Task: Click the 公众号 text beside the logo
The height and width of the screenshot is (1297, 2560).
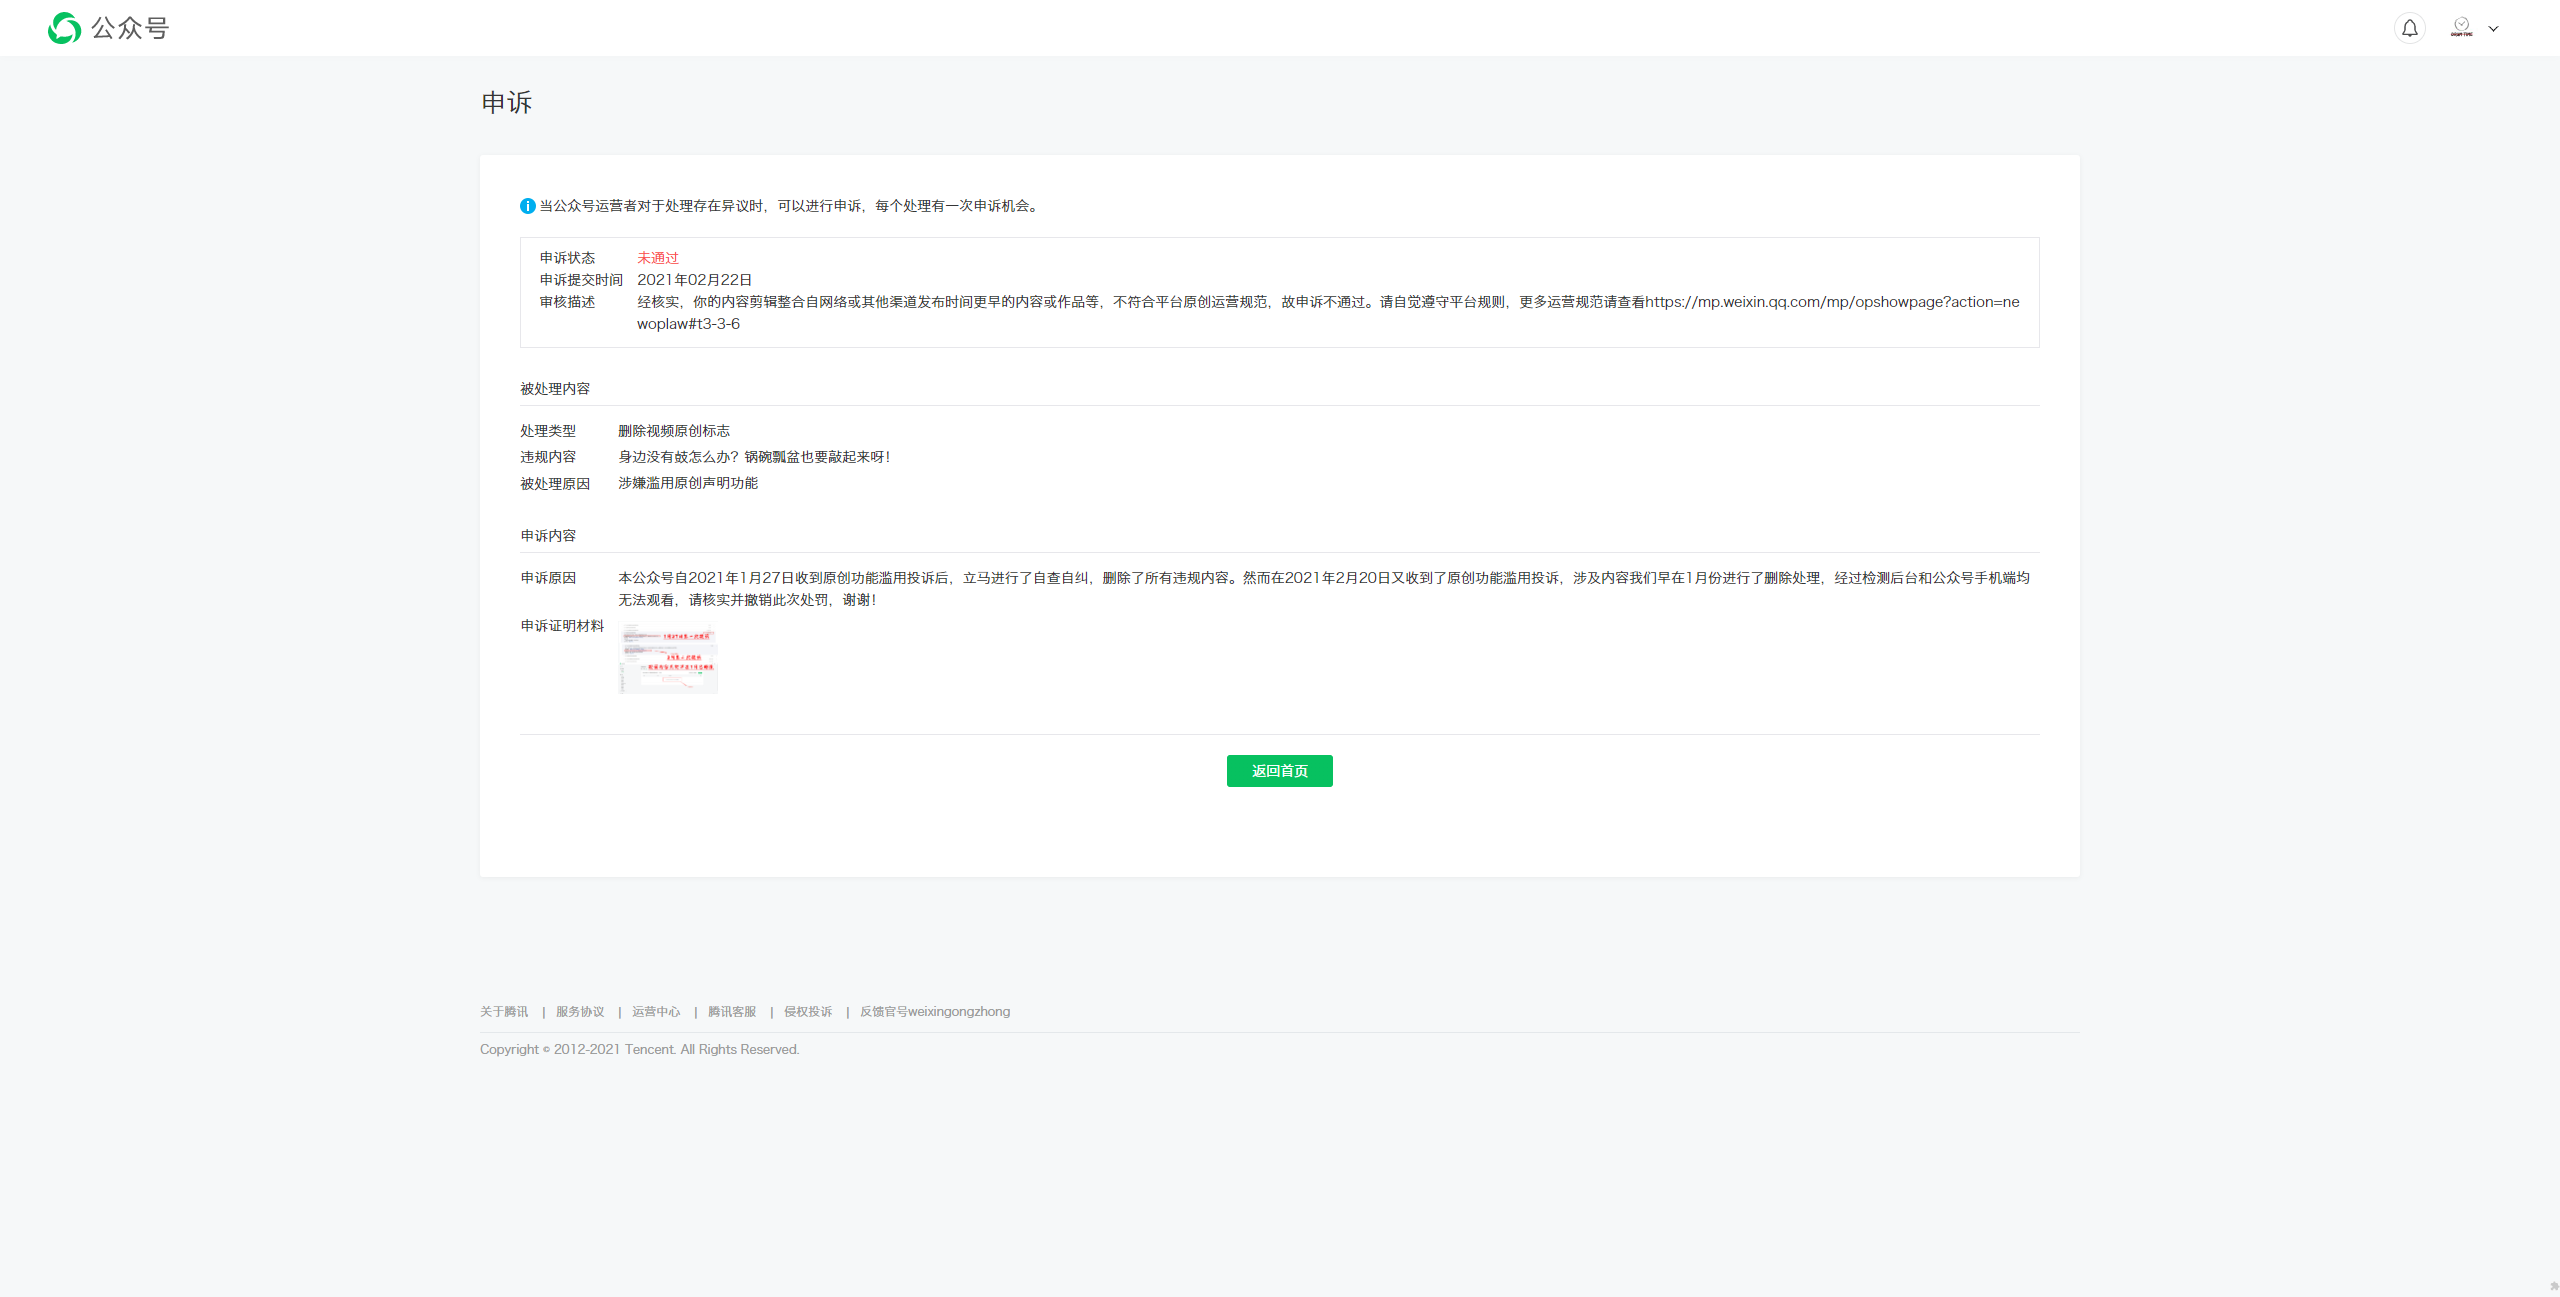Action: (x=130, y=28)
